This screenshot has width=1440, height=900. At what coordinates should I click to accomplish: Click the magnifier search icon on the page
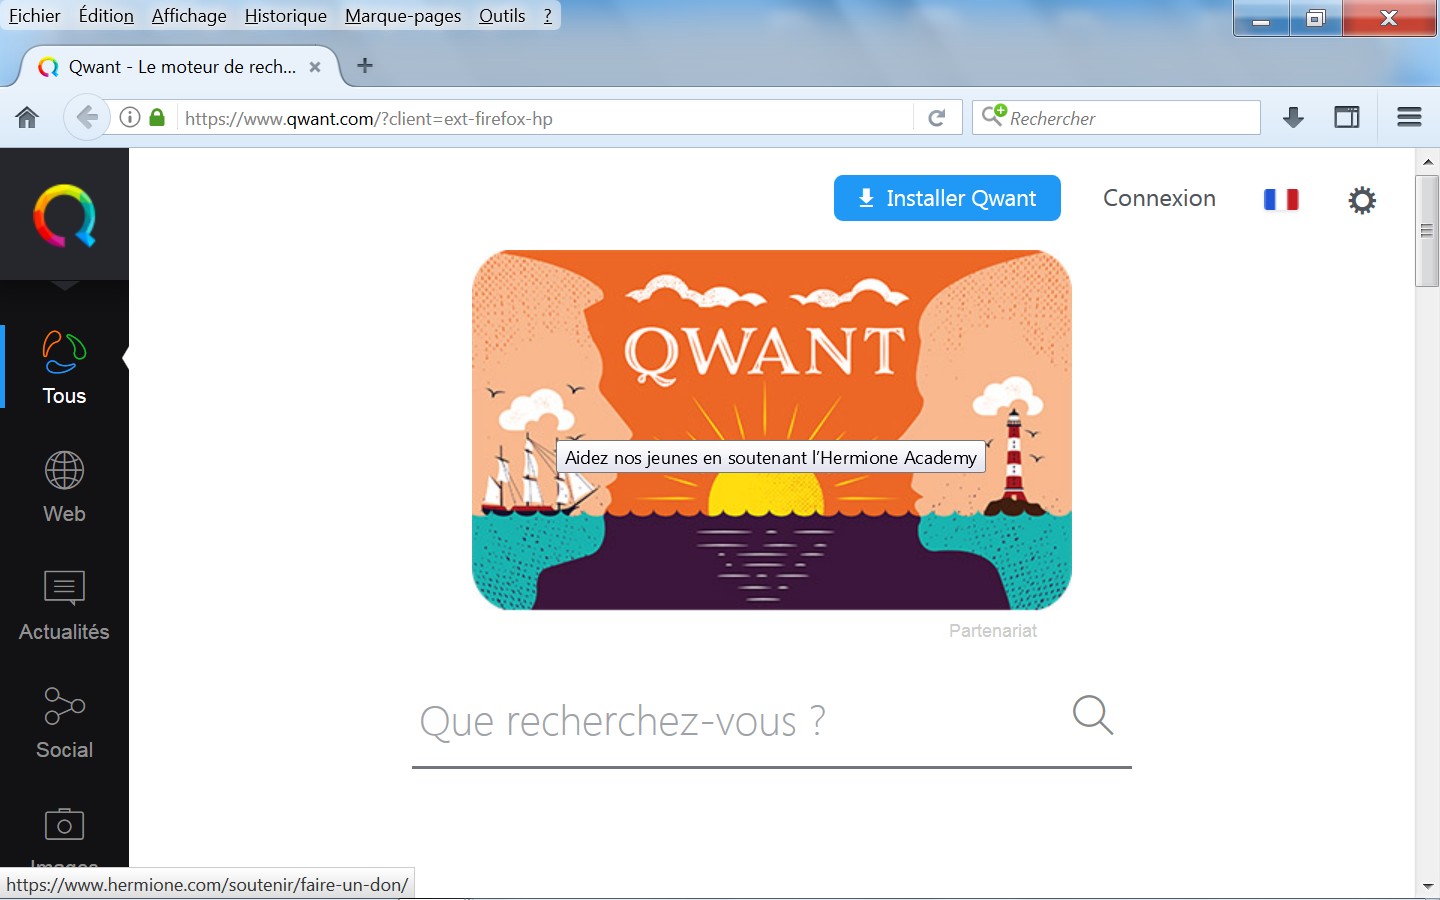tap(1092, 716)
